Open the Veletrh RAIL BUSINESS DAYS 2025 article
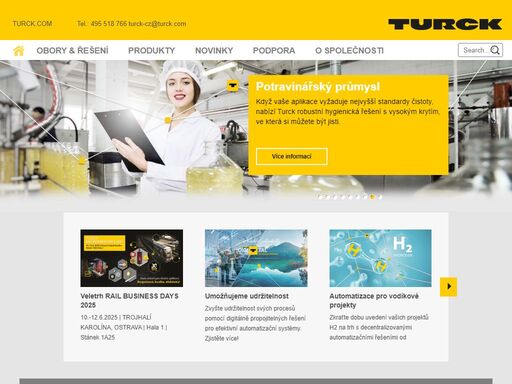The height and width of the screenshot is (384, 512). click(x=129, y=300)
